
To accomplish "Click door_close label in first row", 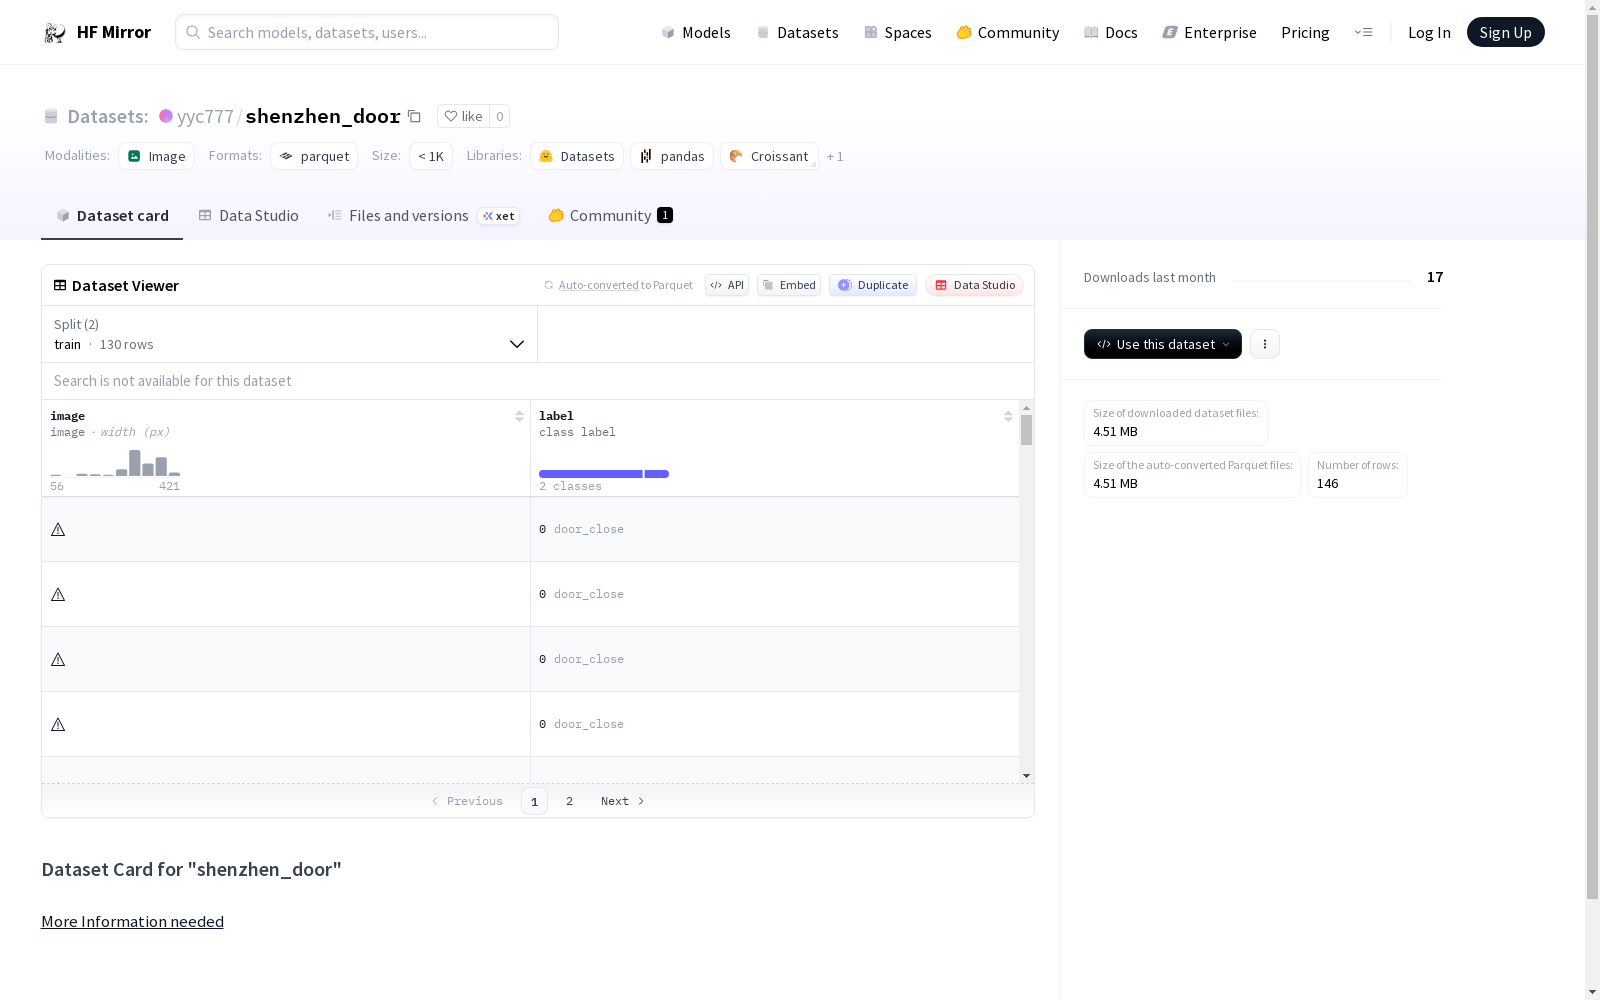I will point(588,529).
